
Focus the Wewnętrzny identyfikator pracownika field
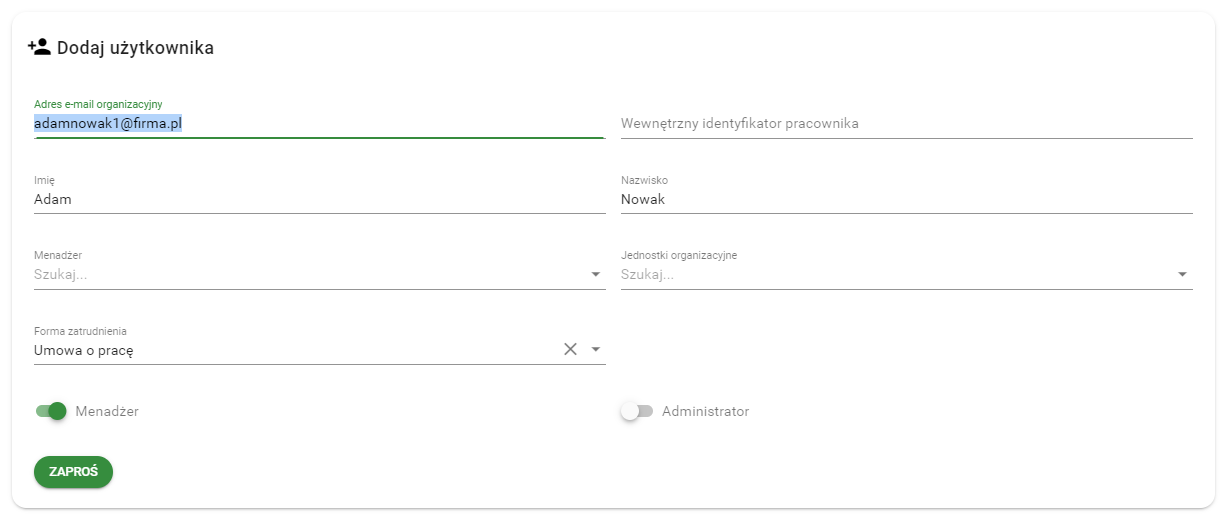tap(905, 124)
